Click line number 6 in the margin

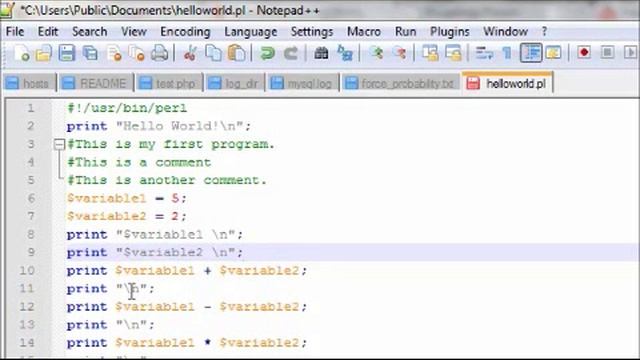click(31, 198)
